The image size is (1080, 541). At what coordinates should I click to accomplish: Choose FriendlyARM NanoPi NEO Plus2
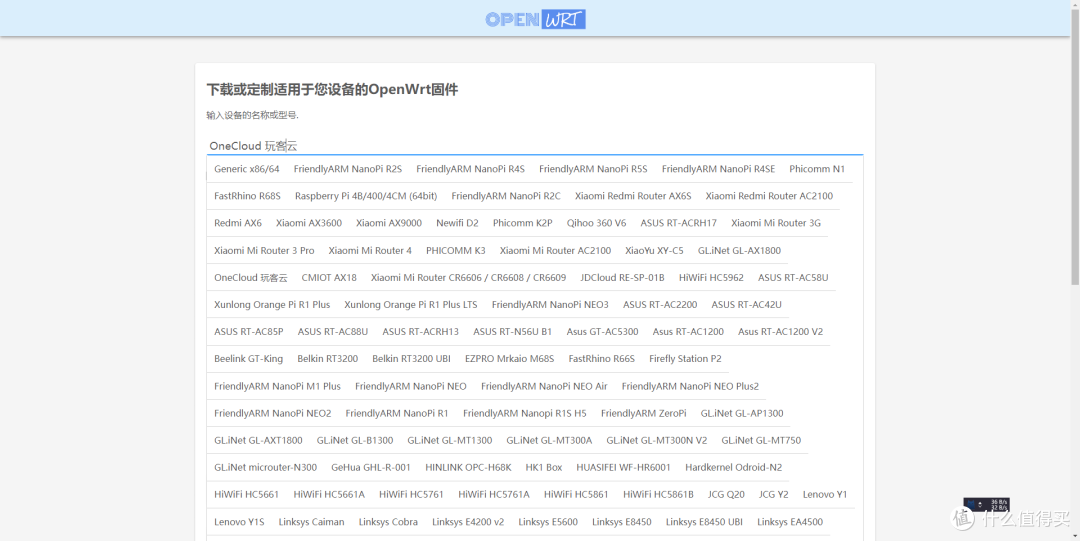689,386
